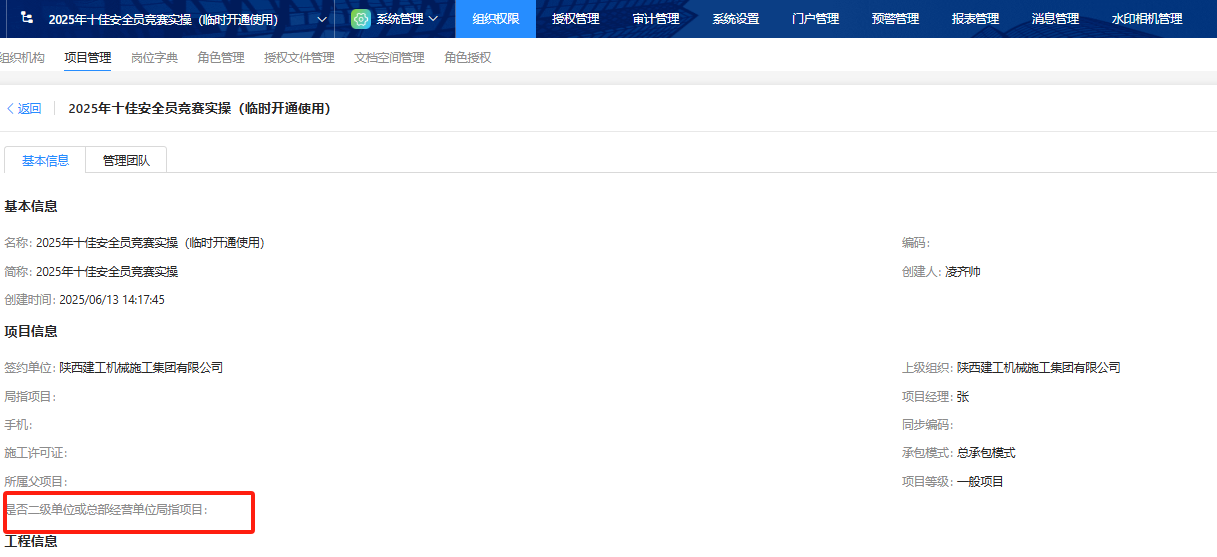Open 文档空间管理 sub-navigation tab
The image size is (1217, 557).
[389, 58]
